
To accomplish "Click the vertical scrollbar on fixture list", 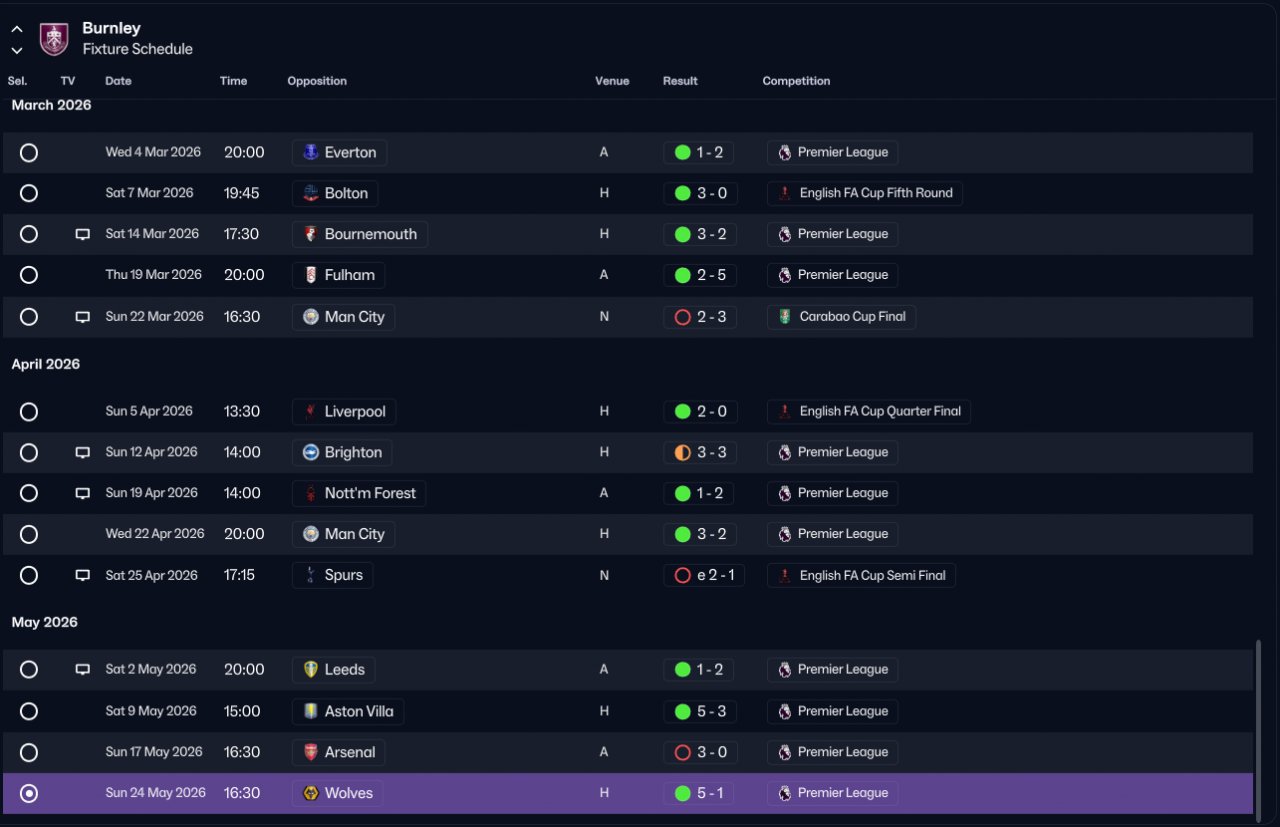I will click(x=1258, y=726).
